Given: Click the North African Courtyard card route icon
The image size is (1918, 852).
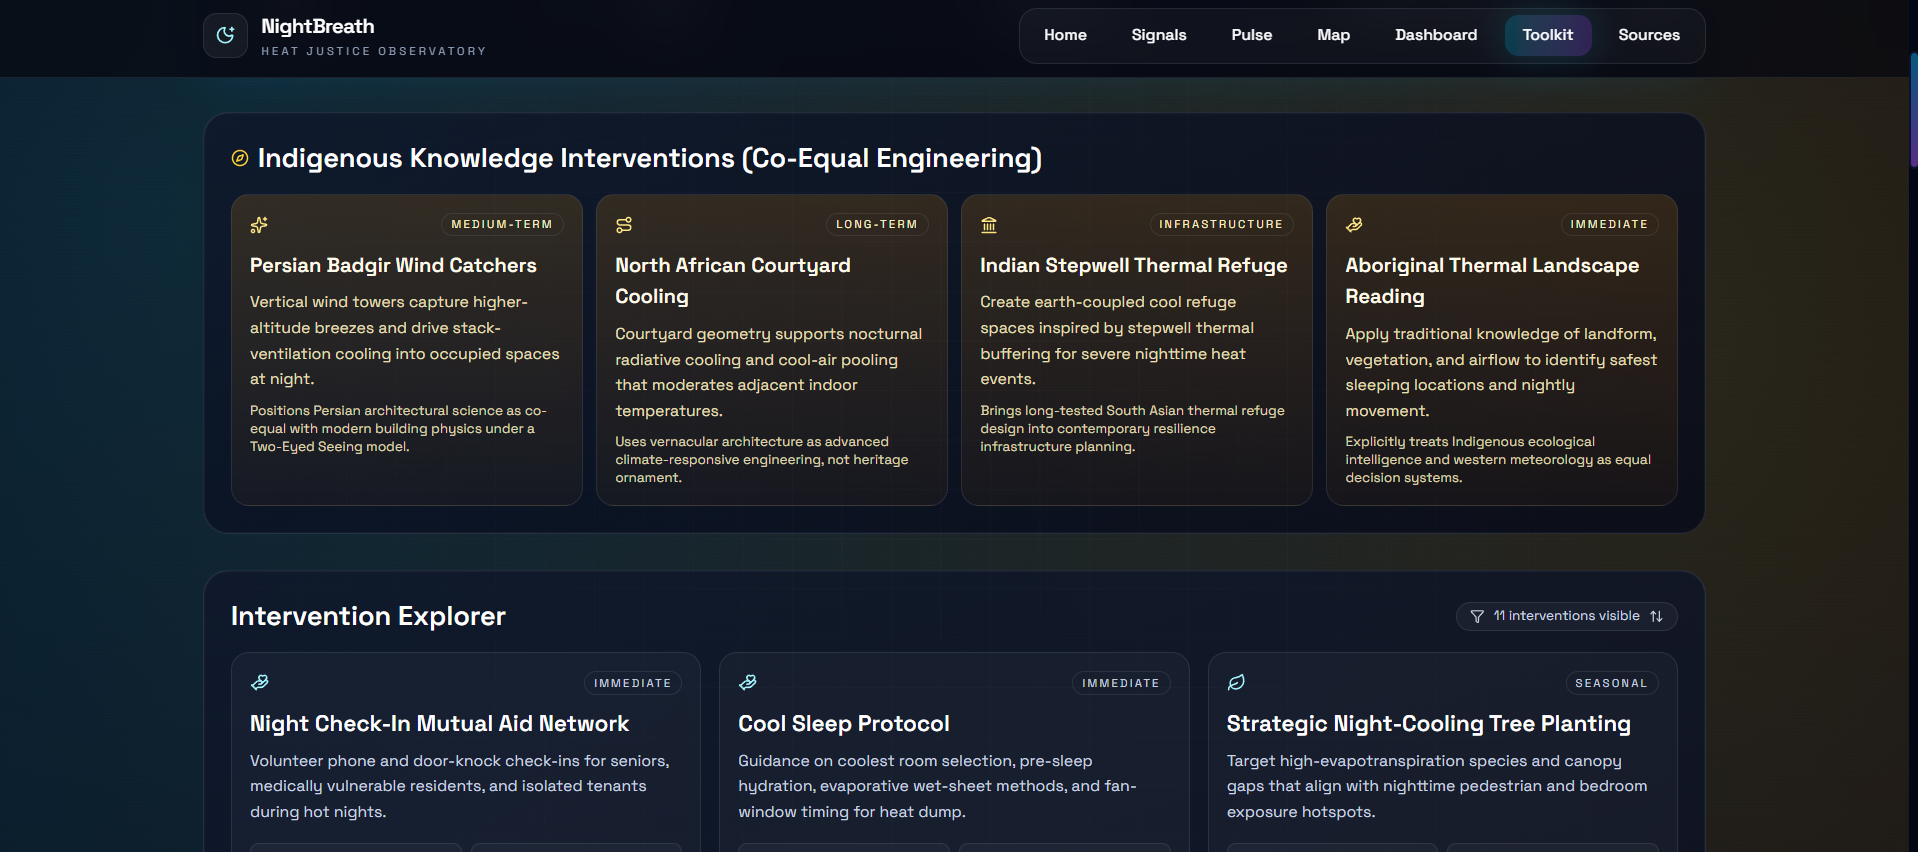Looking at the screenshot, I should [624, 225].
